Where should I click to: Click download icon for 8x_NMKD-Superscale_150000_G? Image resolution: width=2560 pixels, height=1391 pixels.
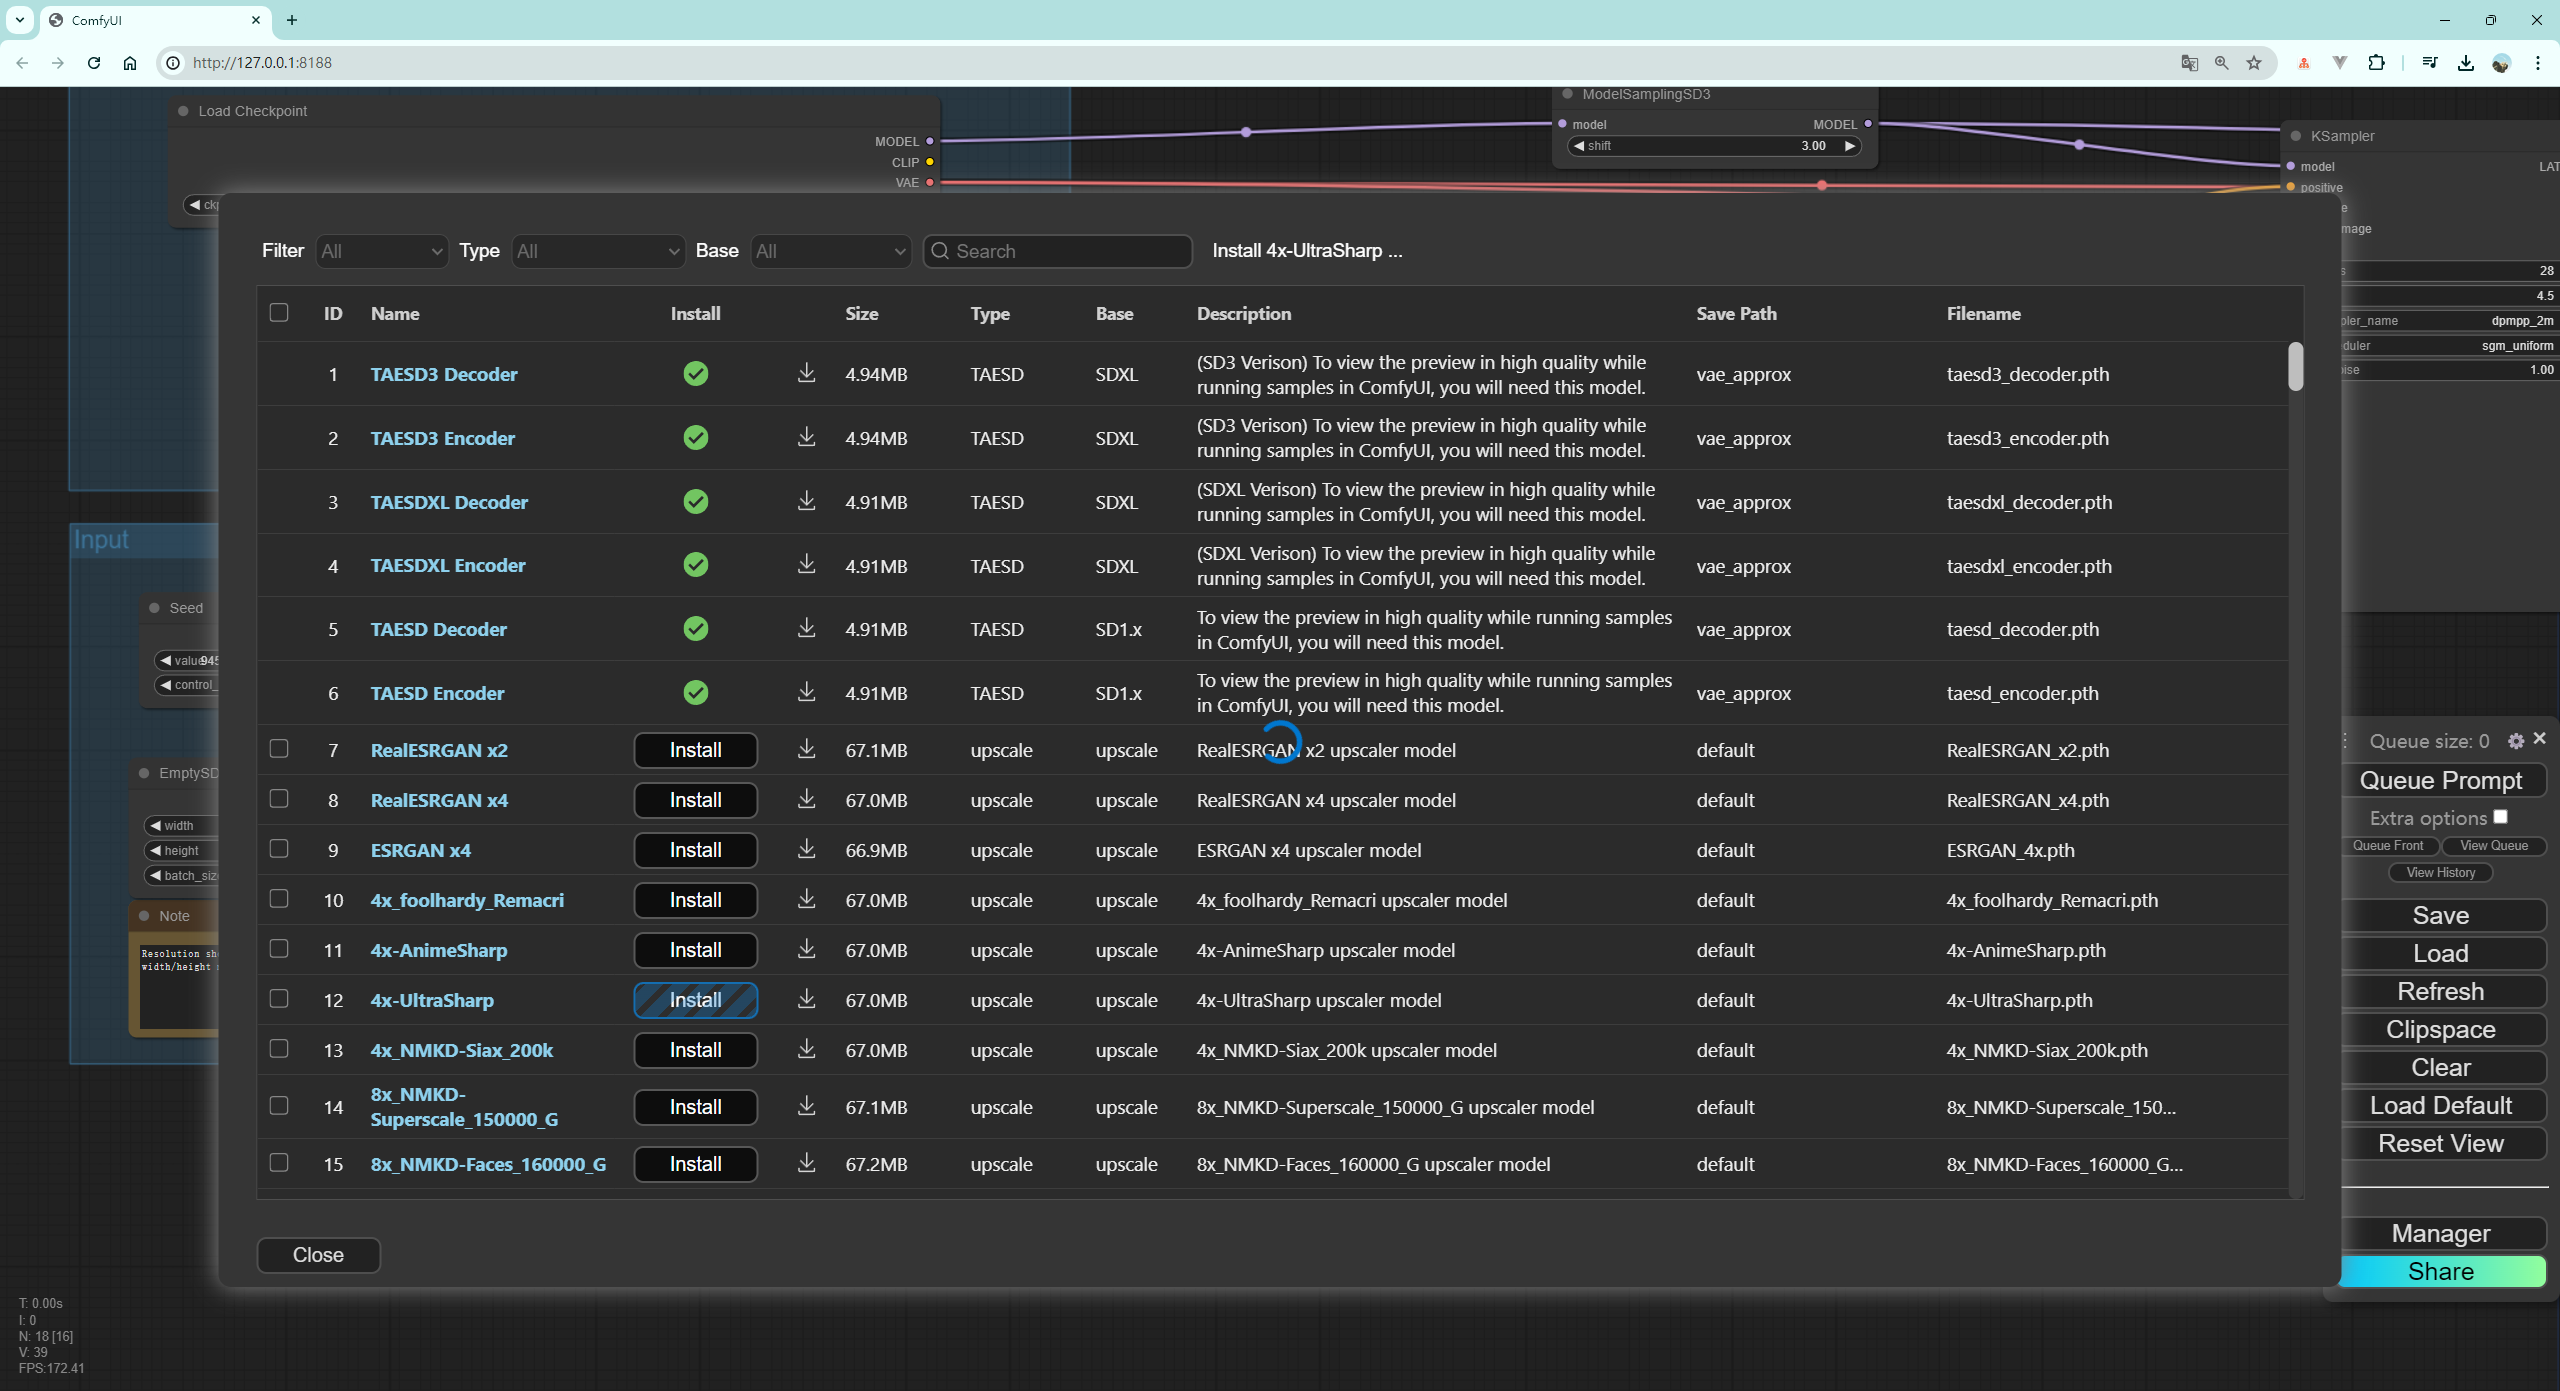click(x=806, y=1107)
